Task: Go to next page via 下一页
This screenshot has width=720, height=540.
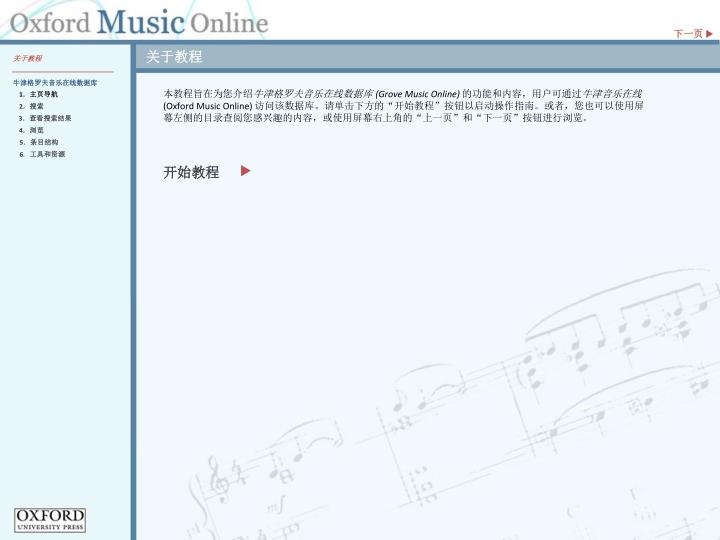Action: pyautogui.click(x=693, y=34)
